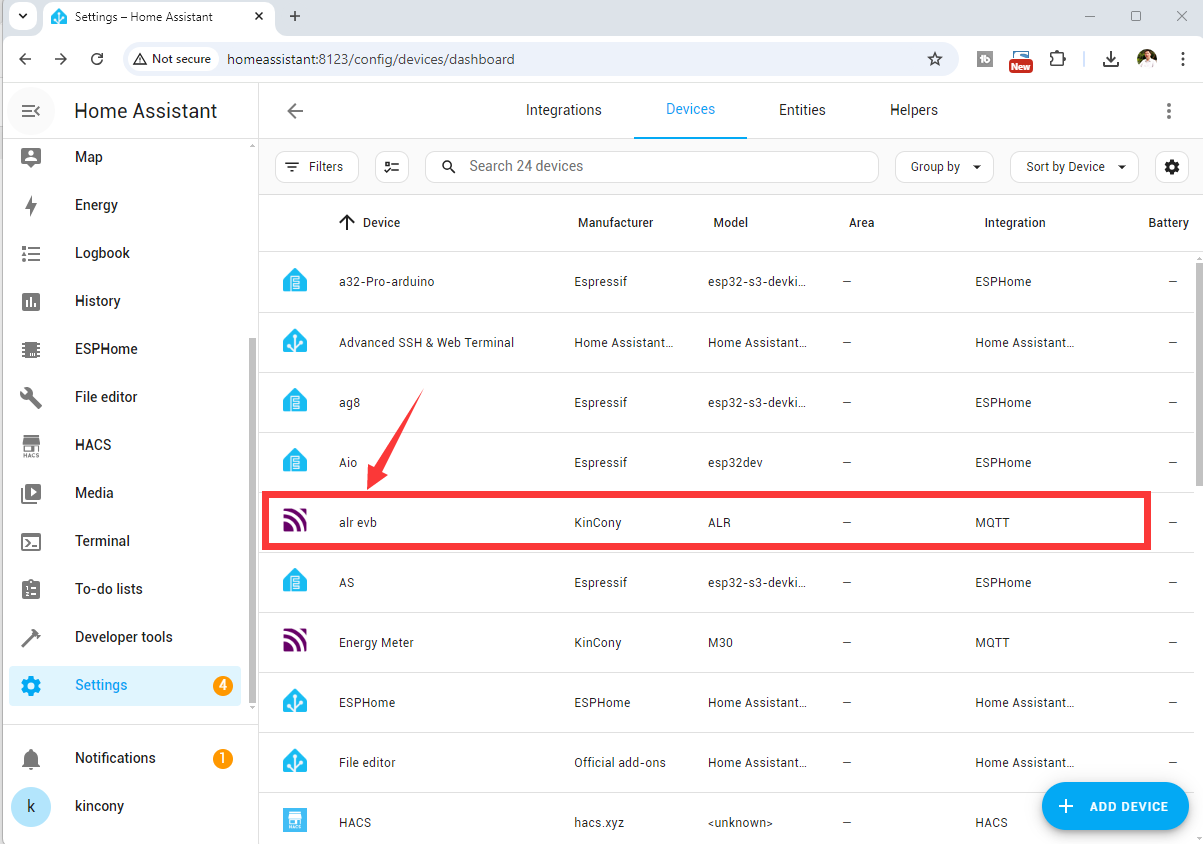Expand the Group by dropdown
Image resolution: width=1203 pixels, height=844 pixels.
click(944, 167)
